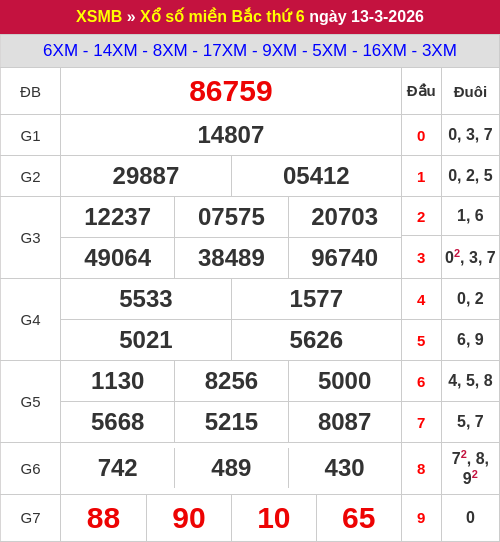Select the G7 number 90
500x542 pixels.
189,518
